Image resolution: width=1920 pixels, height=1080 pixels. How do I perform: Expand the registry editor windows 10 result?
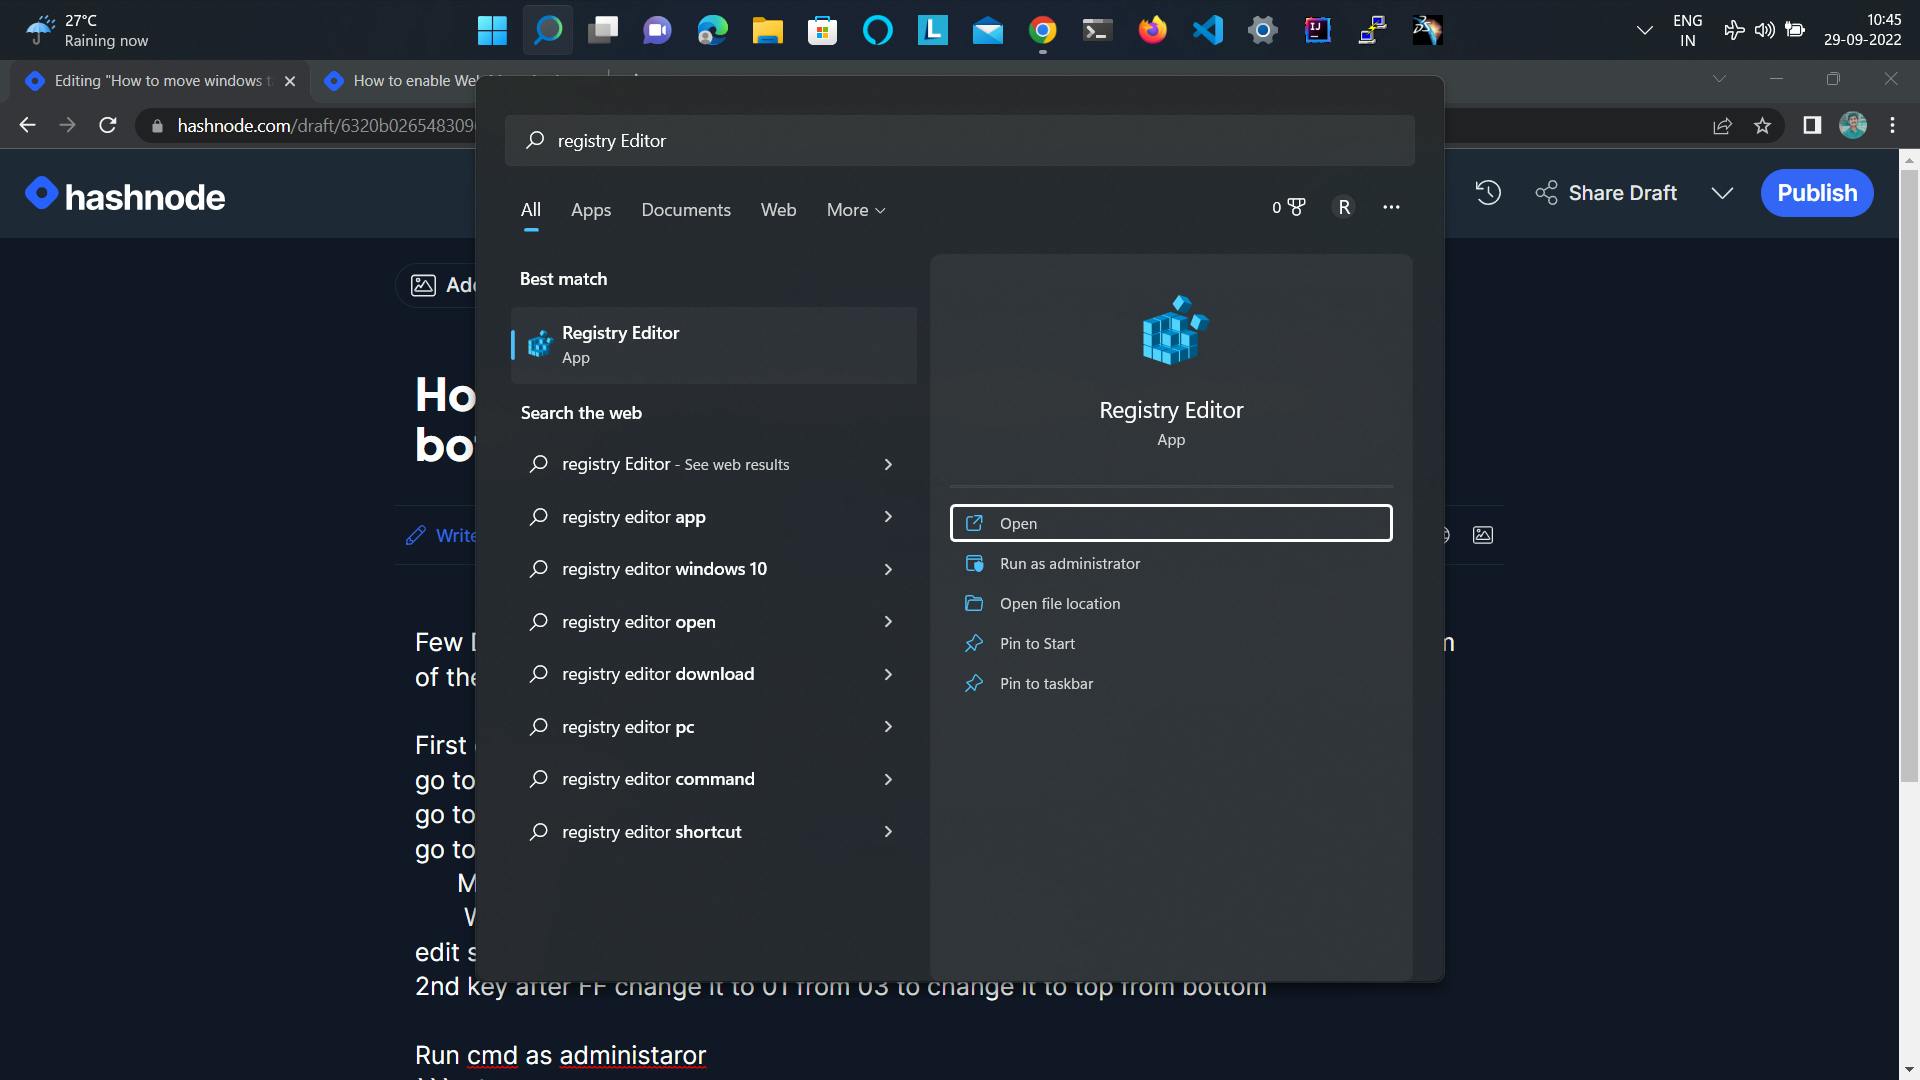890,570
